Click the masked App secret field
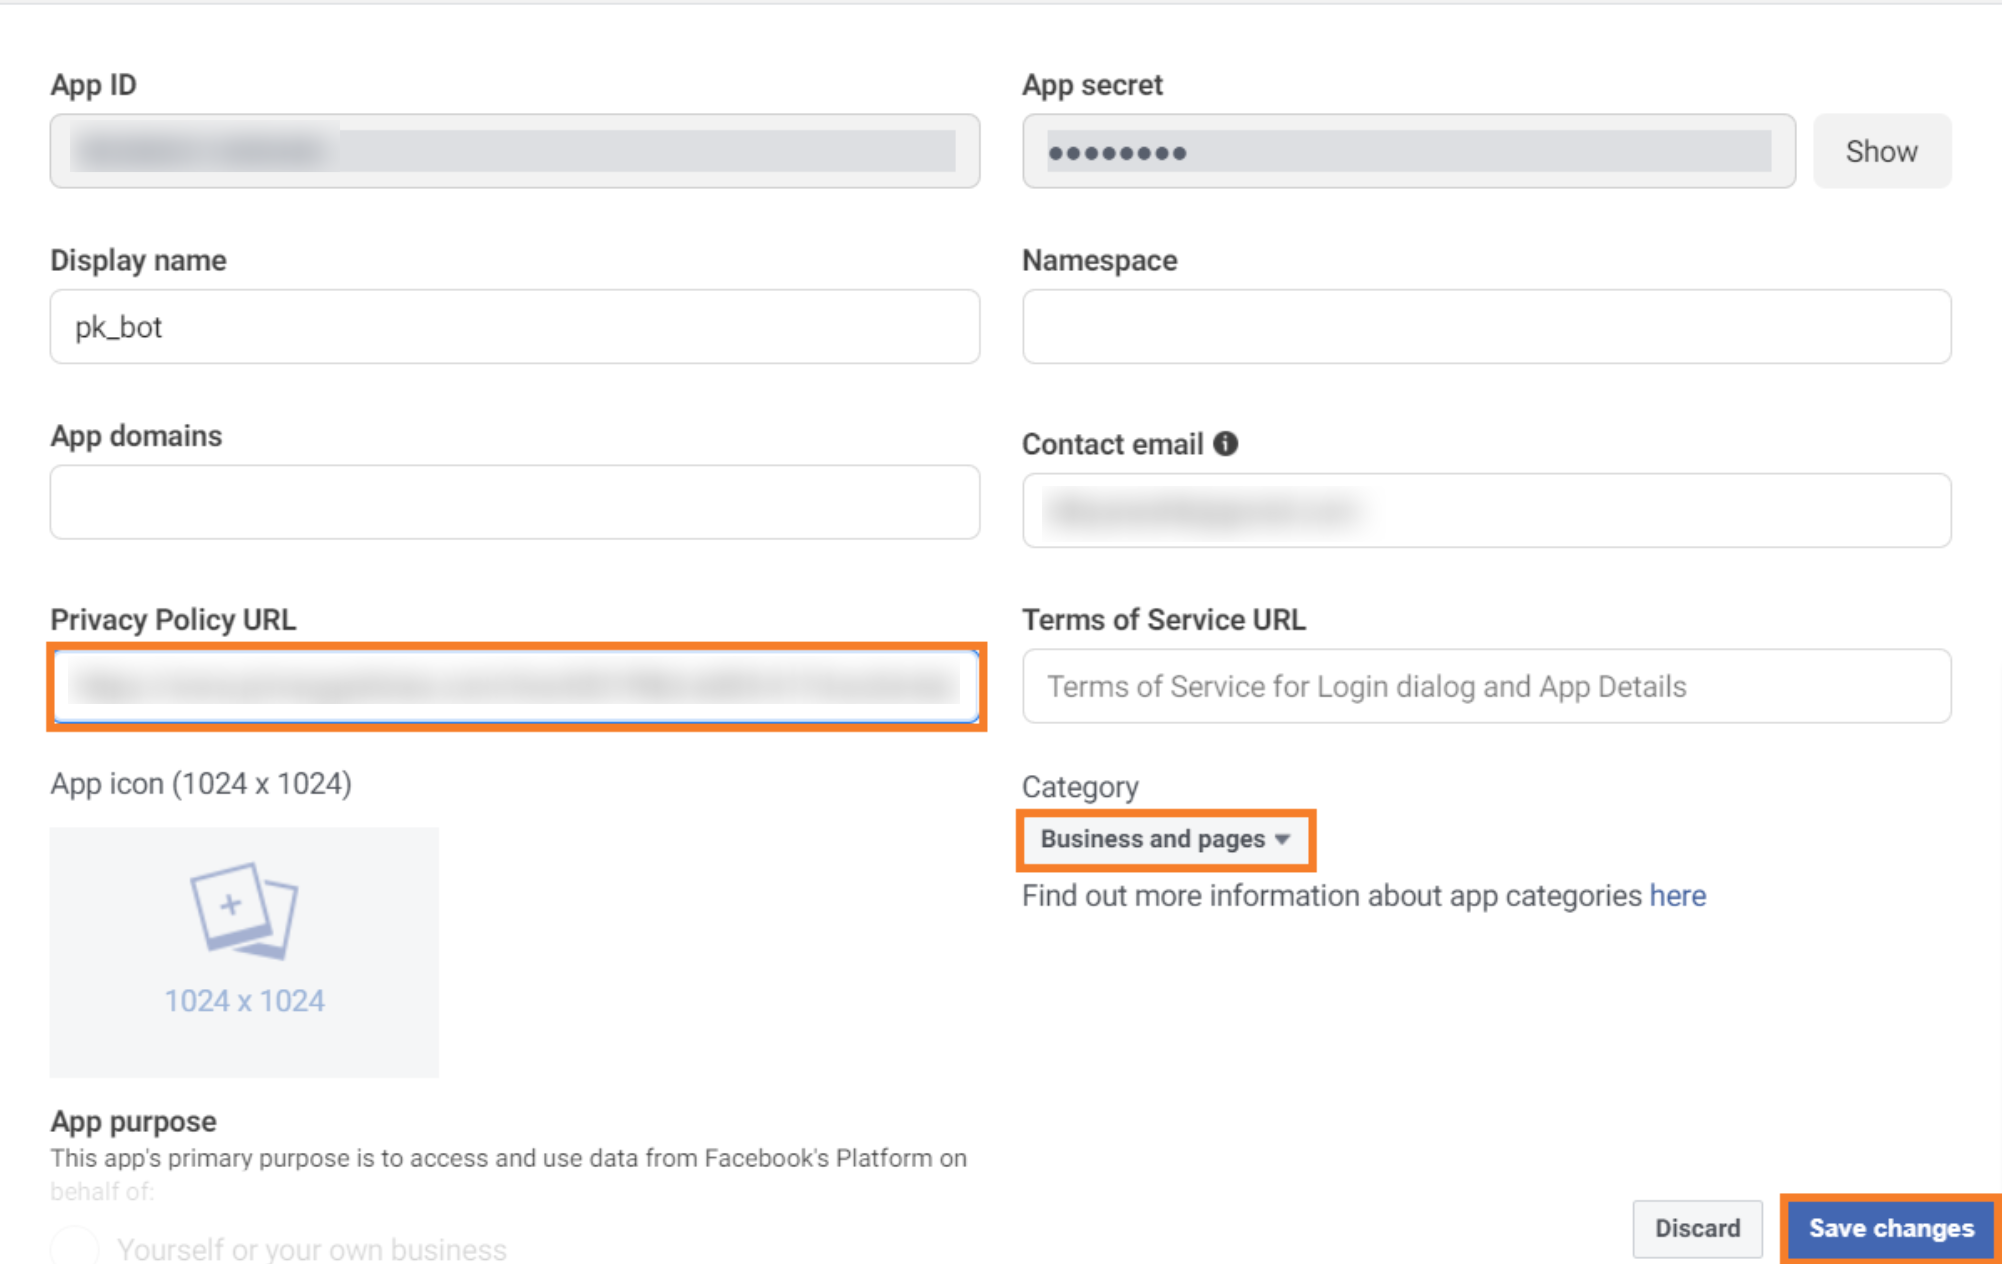 [x=1407, y=152]
